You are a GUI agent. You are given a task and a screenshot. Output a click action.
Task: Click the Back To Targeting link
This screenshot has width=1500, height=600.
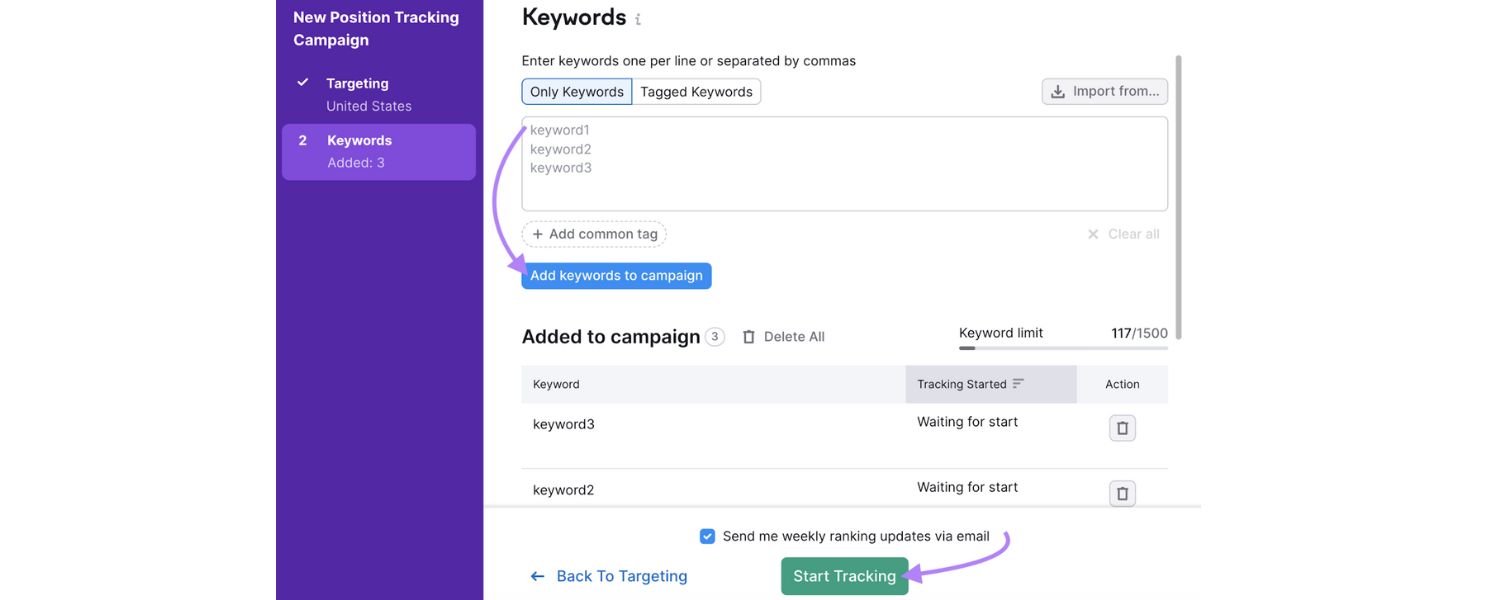pos(622,575)
